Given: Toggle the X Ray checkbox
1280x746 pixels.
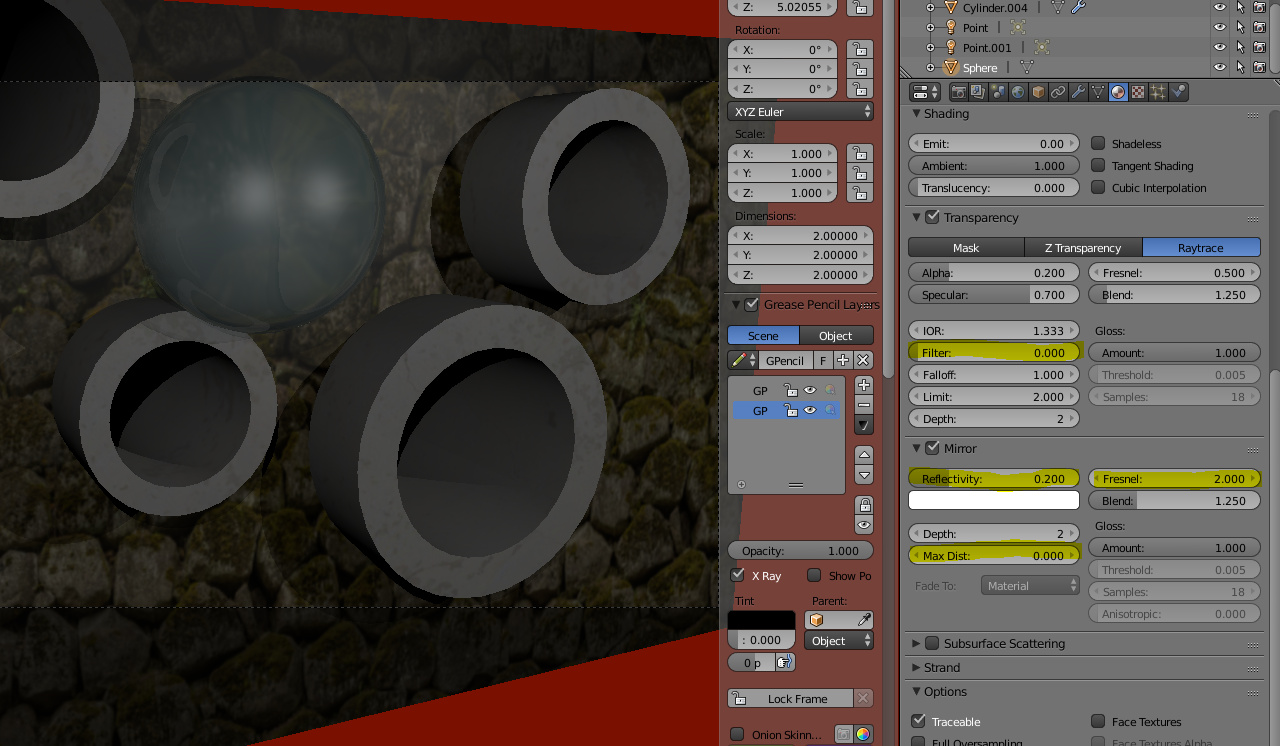Looking at the screenshot, I should [738, 575].
